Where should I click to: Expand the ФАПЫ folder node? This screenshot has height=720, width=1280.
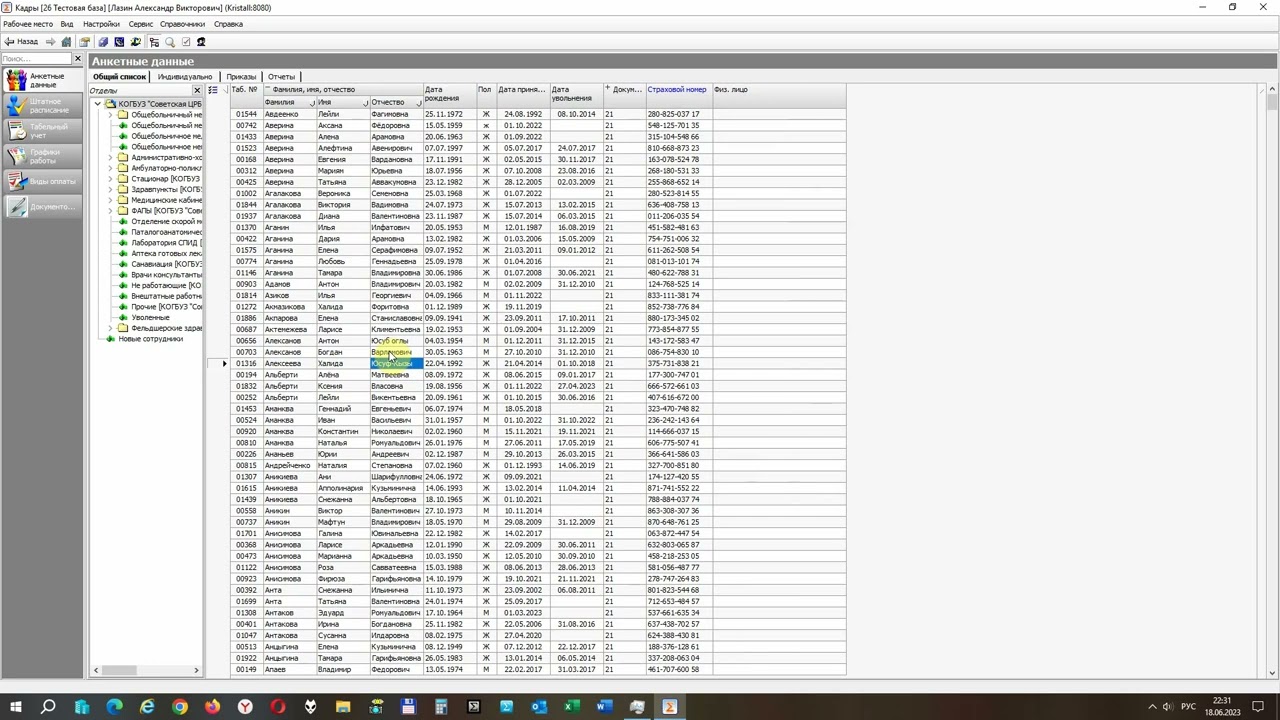pyautogui.click(x=111, y=211)
